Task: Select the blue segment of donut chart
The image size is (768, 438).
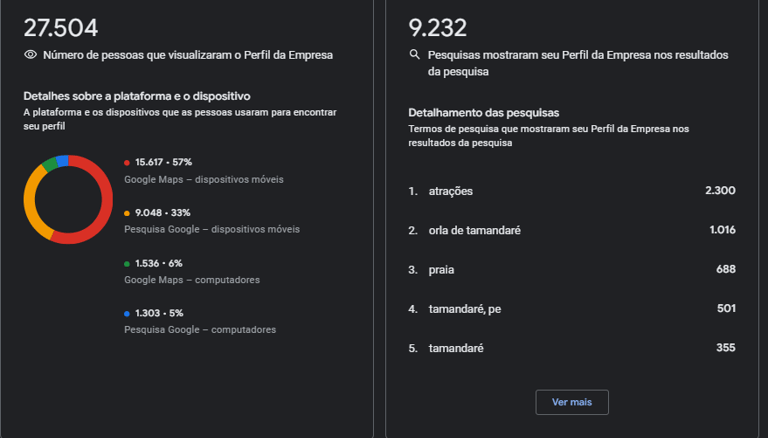Action: tap(62, 161)
